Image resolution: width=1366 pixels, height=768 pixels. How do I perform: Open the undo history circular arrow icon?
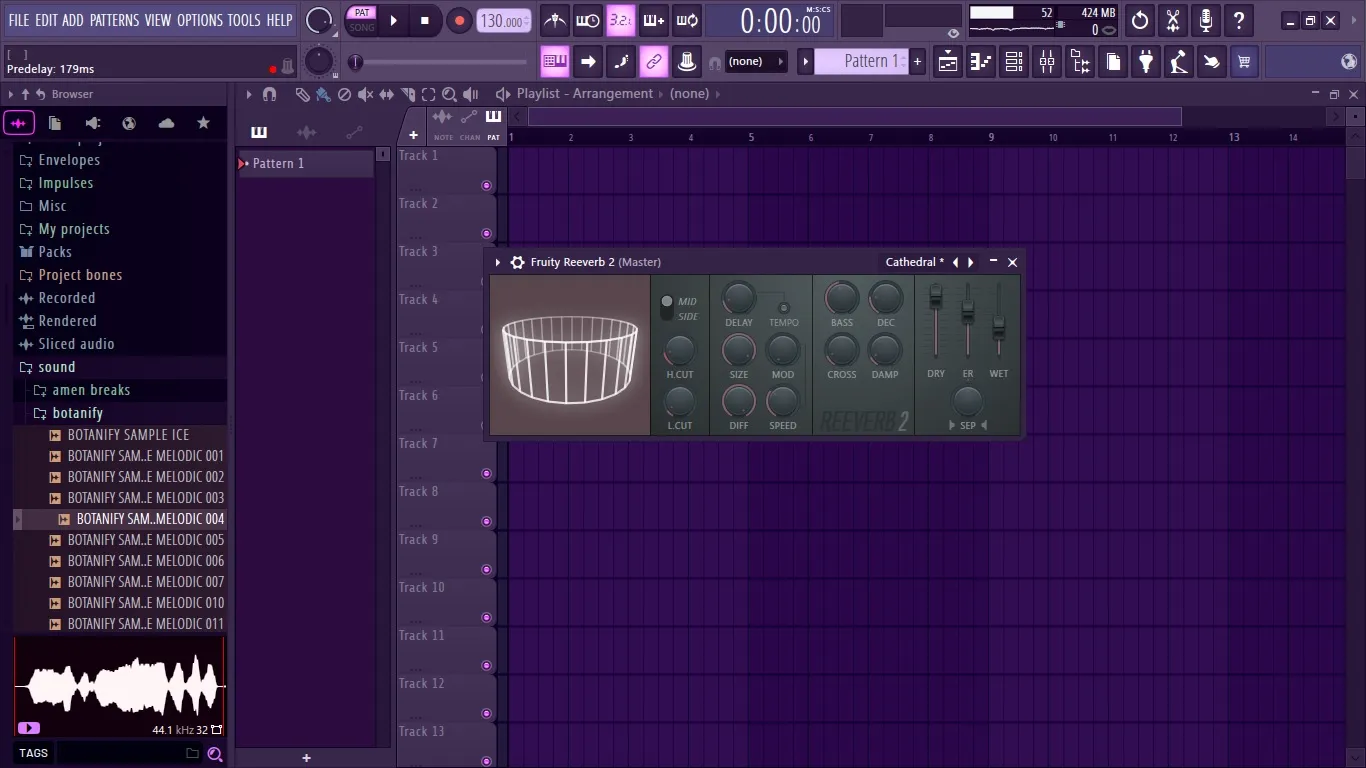[x=1140, y=20]
